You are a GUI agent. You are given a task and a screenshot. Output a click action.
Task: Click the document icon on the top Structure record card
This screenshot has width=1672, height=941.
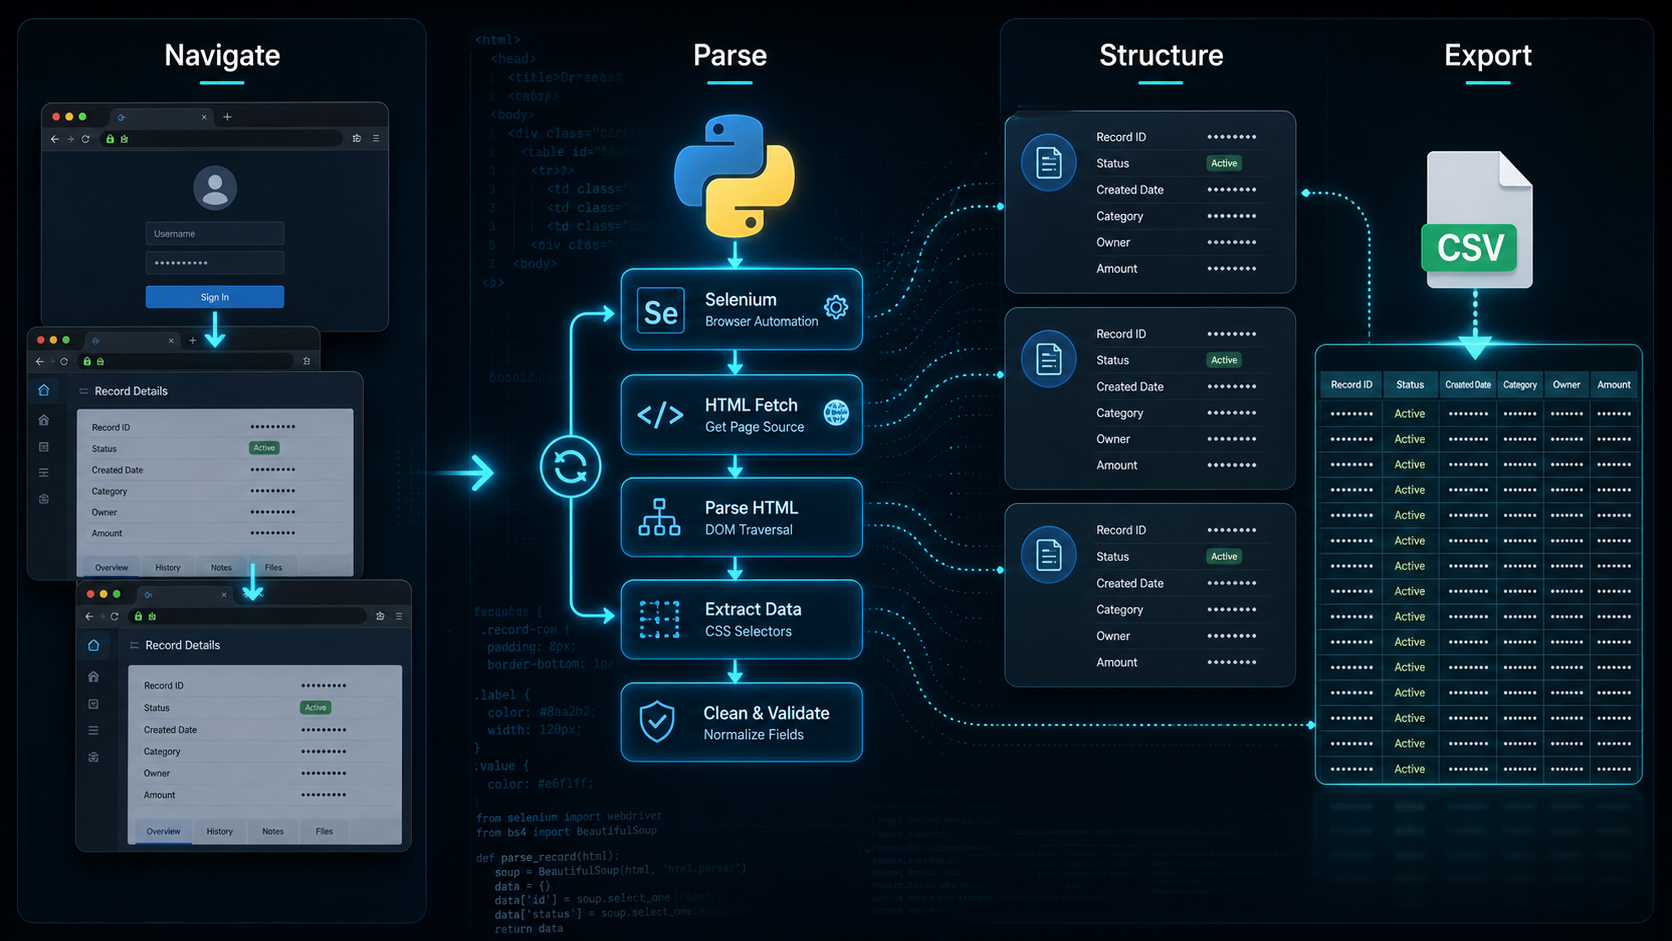click(x=1048, y=162)
